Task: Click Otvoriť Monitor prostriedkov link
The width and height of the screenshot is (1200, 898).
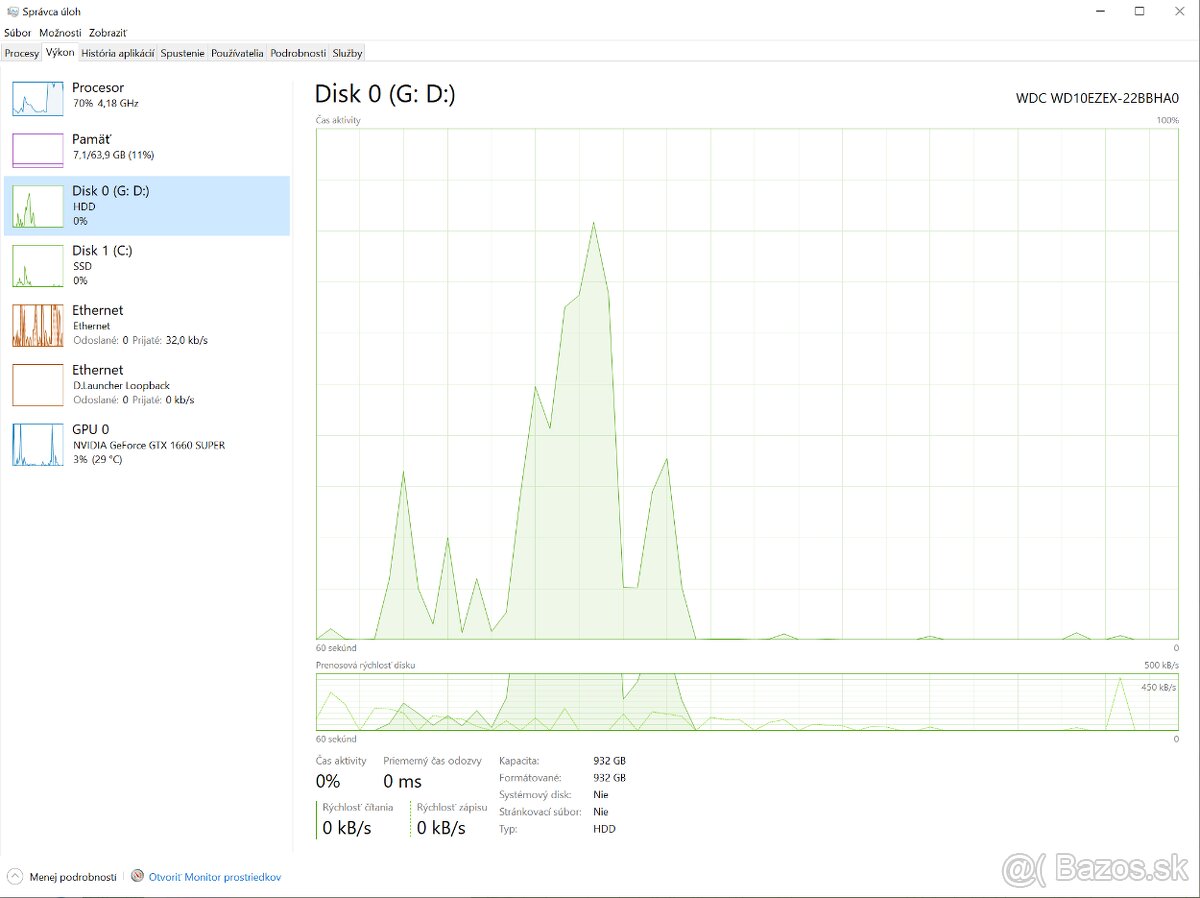Action: point(215,877)
